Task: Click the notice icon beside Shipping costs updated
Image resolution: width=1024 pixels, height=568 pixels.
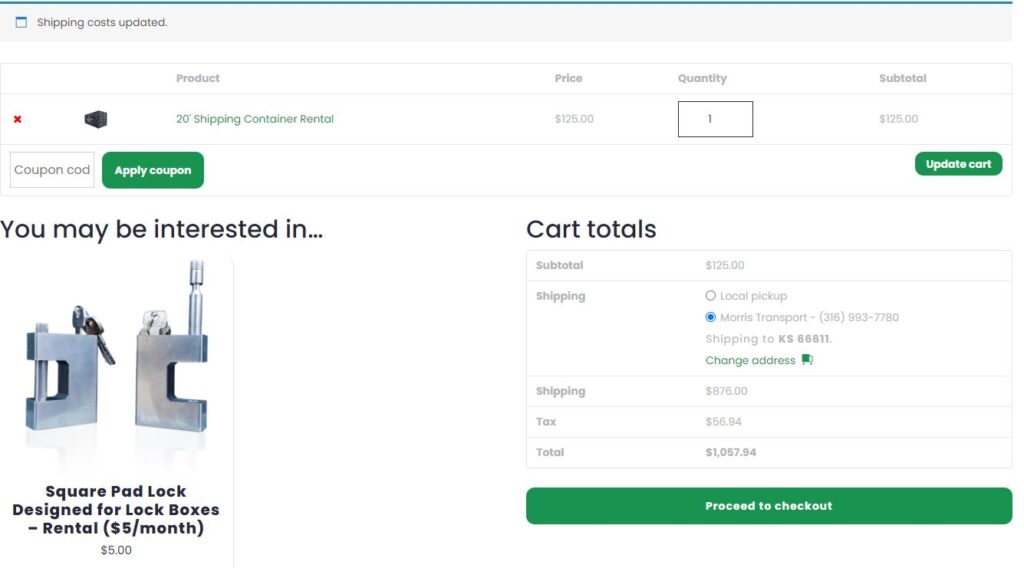Action: click(x=21, y=22)
